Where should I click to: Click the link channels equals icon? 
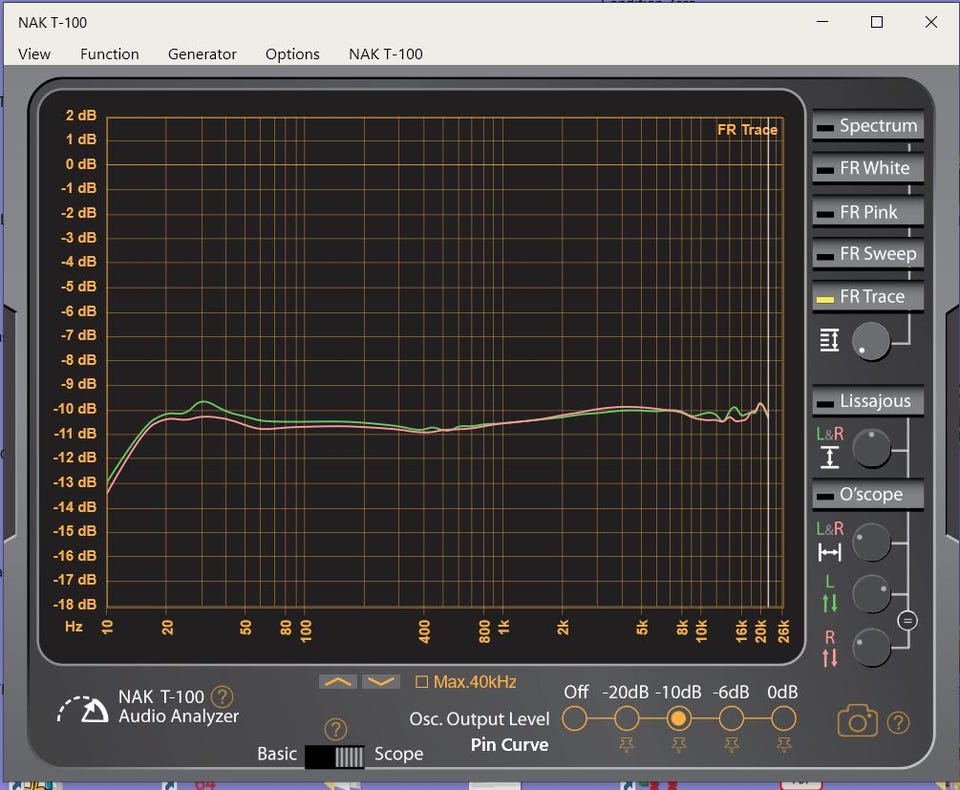point(907,620)
